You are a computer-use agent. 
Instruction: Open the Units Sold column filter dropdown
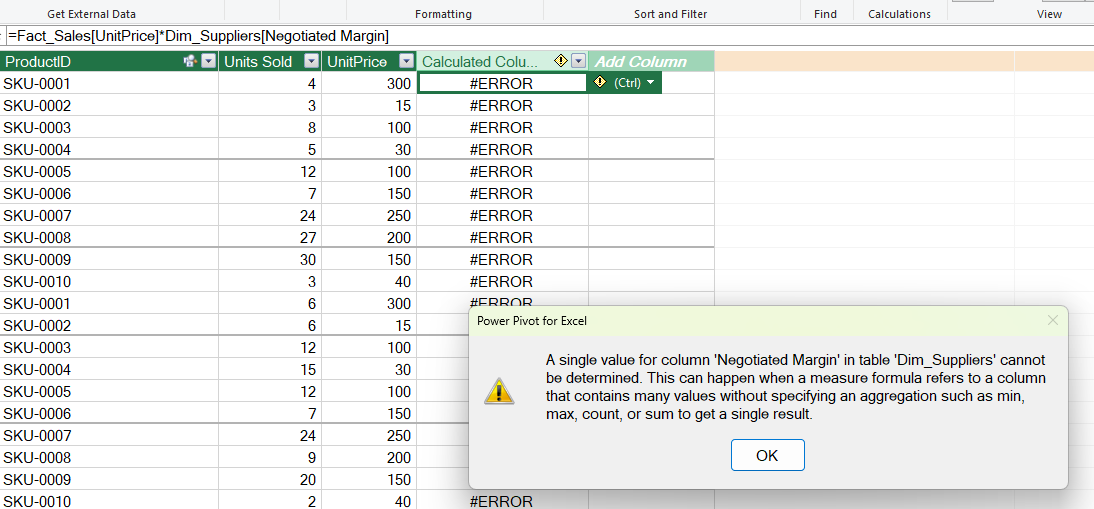[311, 61]
